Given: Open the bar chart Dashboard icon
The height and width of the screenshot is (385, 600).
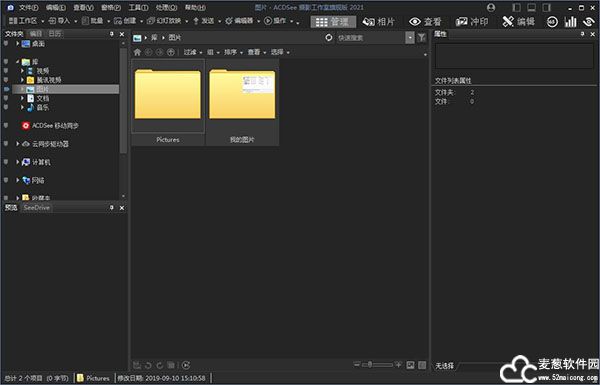Looking at the screenshot, I should click(571, 22).
